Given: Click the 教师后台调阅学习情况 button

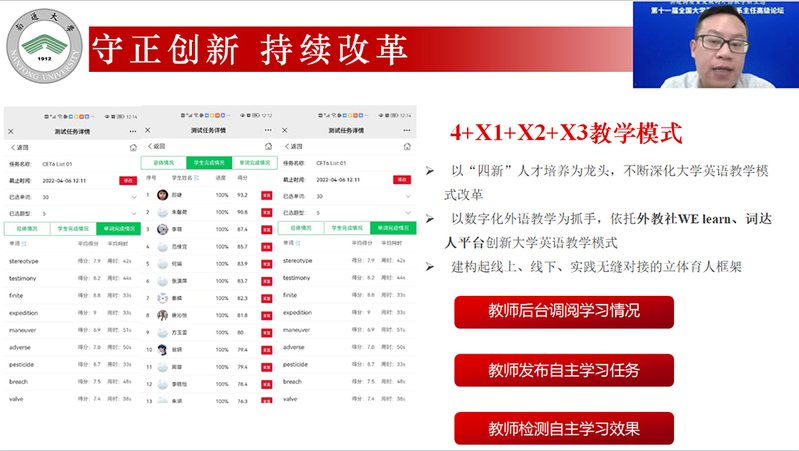Looking at the screenshot, I should [x=563, y=311].
